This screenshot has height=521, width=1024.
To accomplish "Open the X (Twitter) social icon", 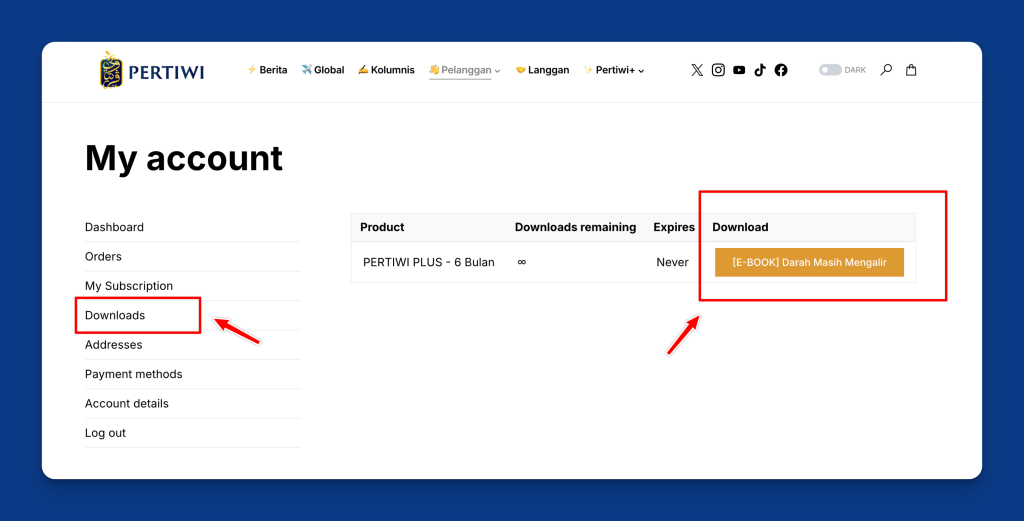I will [697, 70].
